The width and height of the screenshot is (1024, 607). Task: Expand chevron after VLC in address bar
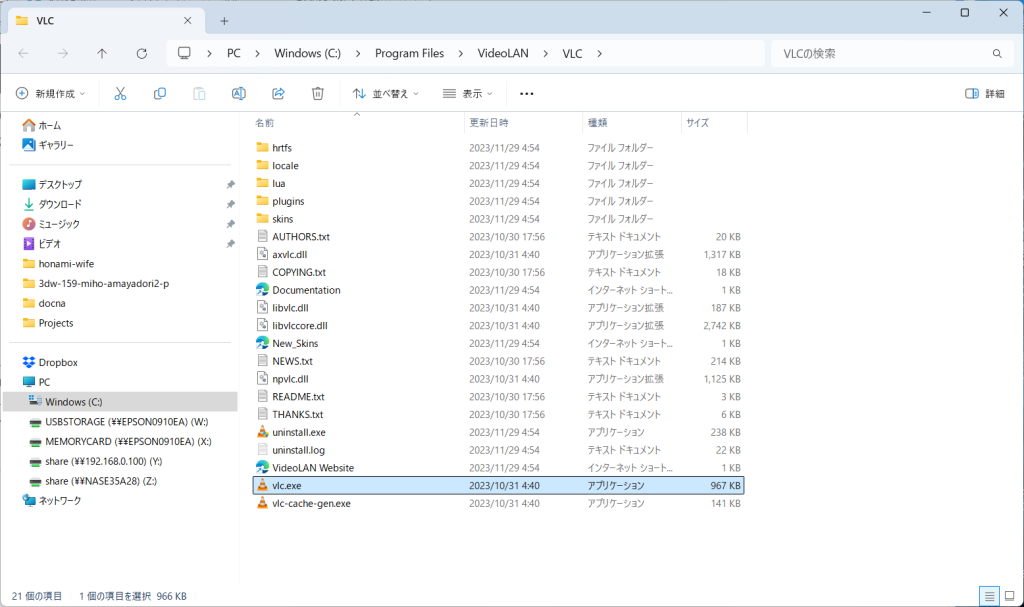[600, 54]
